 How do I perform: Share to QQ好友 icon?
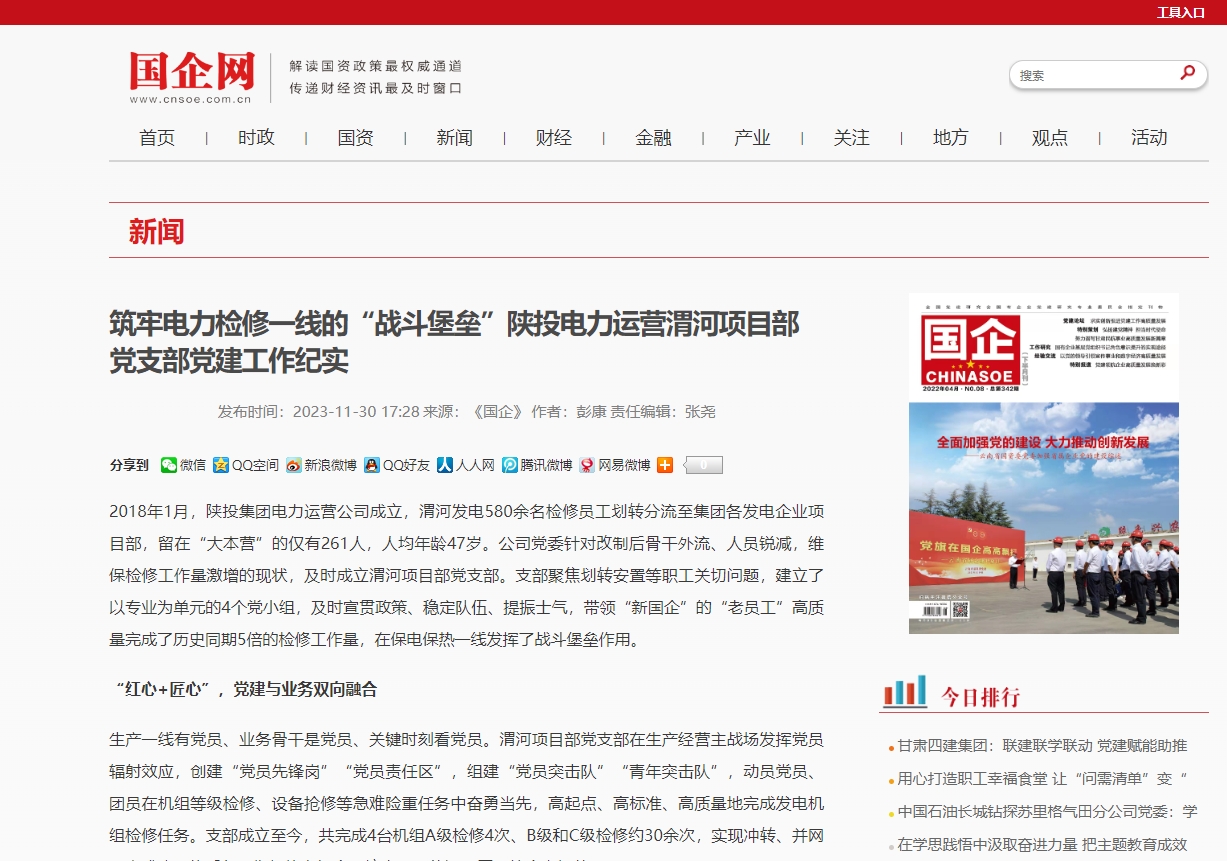tap(372, 465)
